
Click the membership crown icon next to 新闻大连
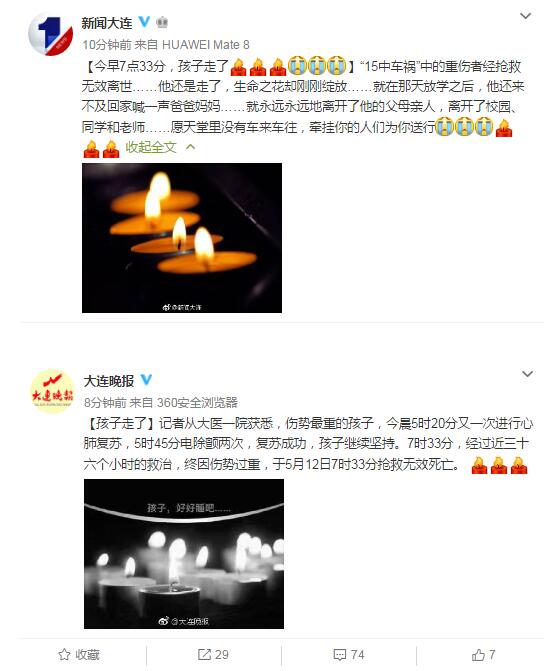coord(162,22)
